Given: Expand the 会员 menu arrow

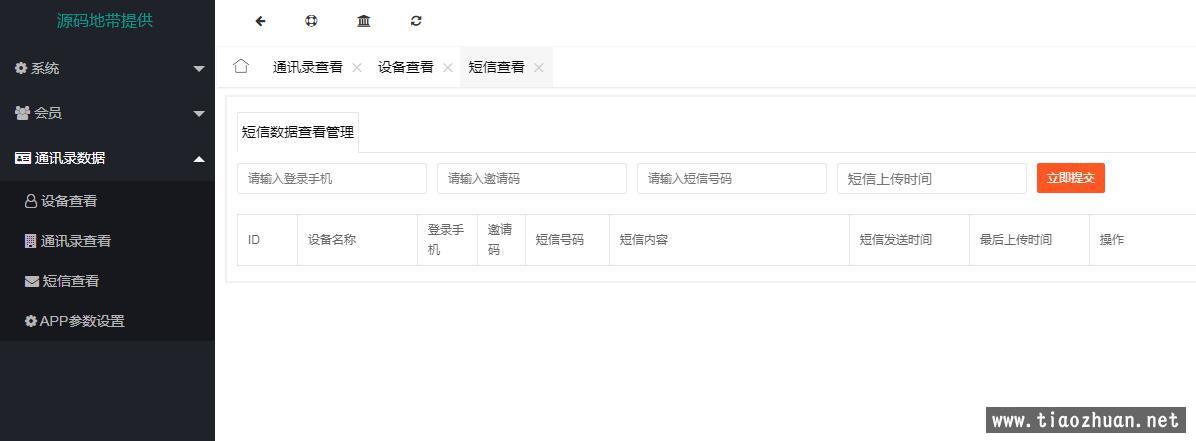Looking at the screenshot, I should point(199,114).
